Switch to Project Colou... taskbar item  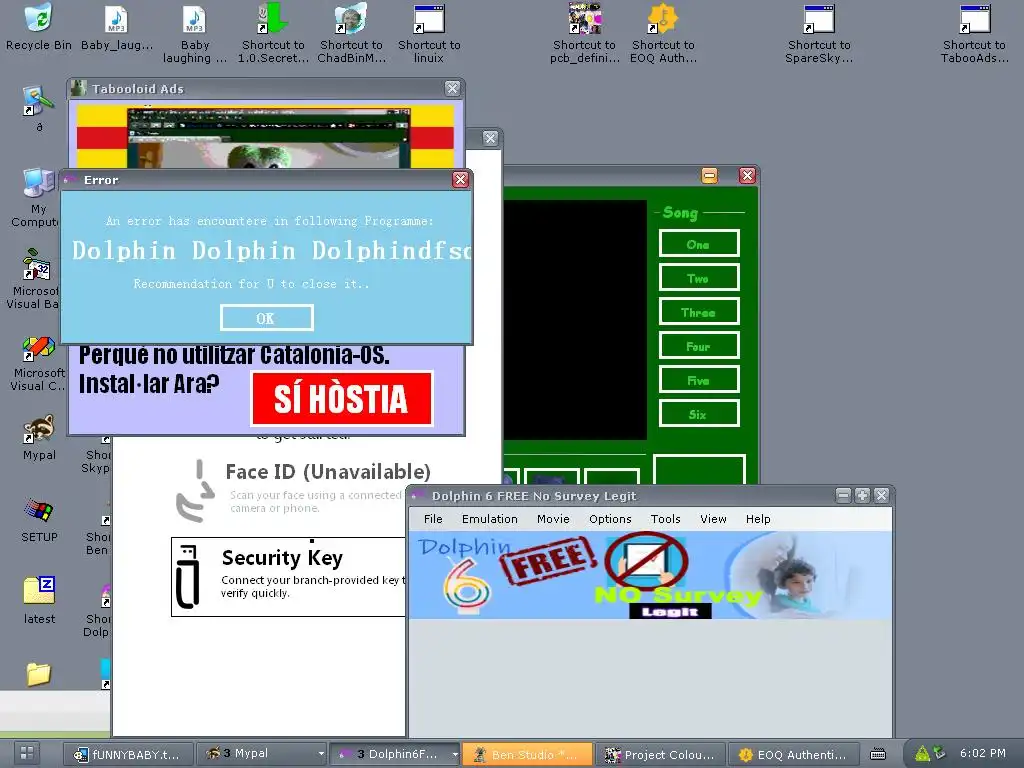coord(660,754)
